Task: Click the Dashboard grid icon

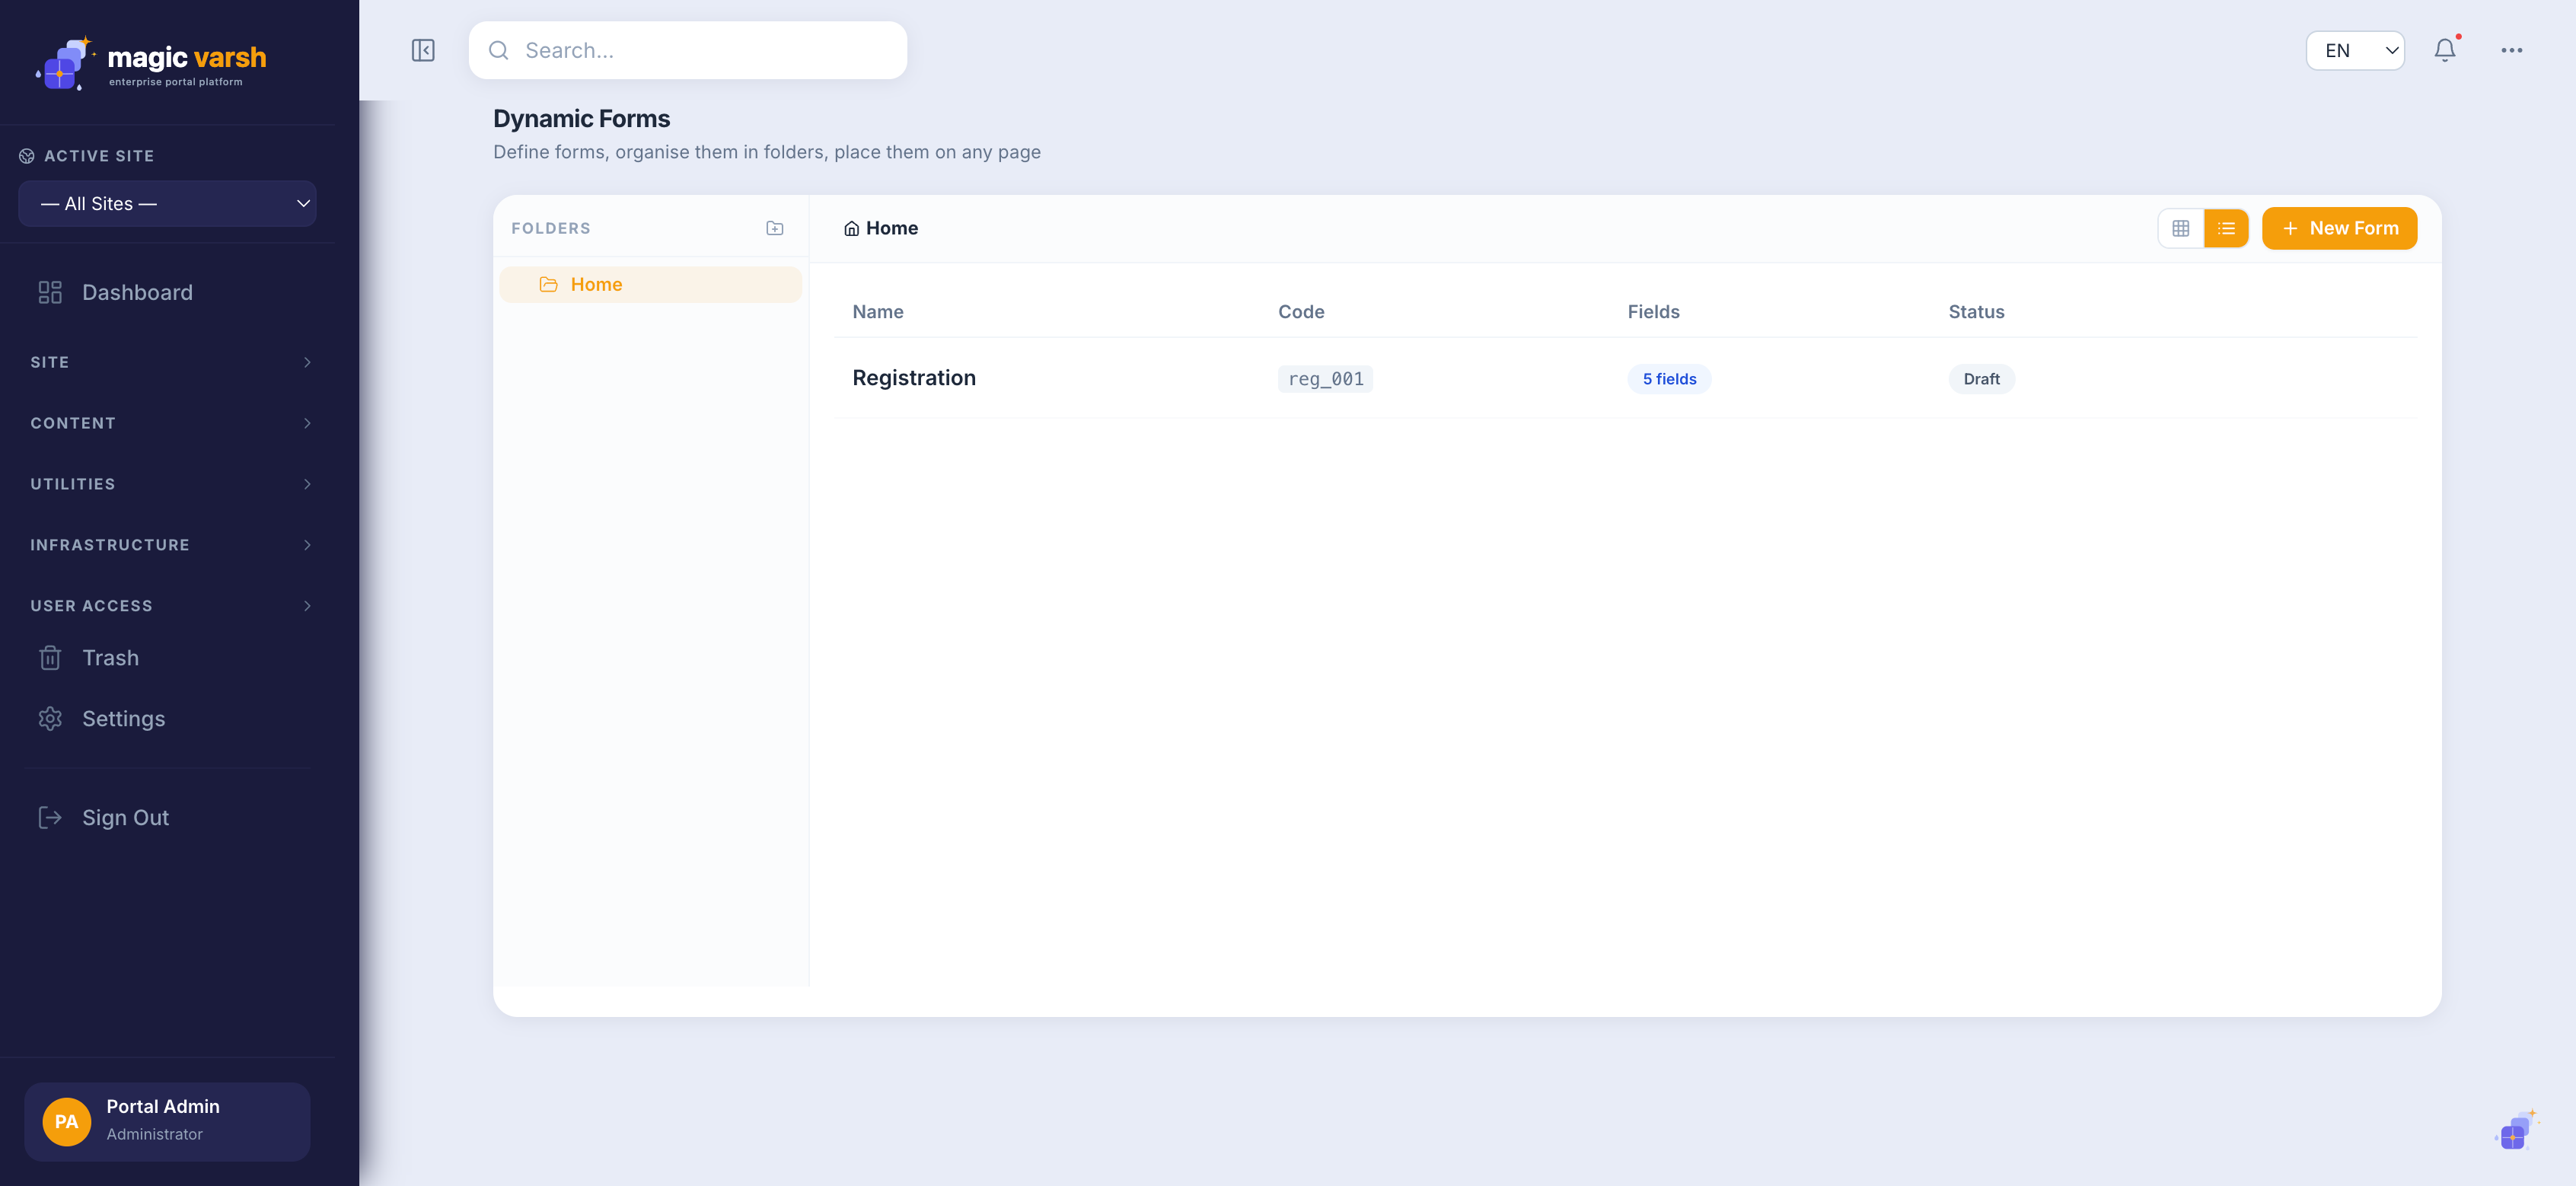Action: [x=50, y=292]
